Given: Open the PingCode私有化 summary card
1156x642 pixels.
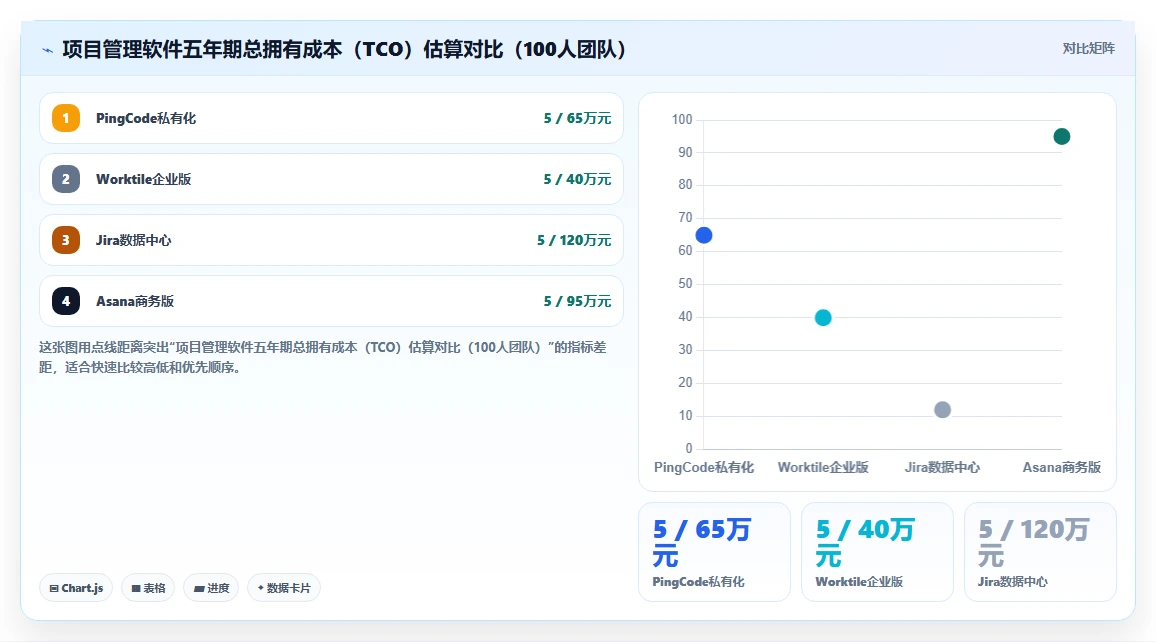Looking at the screenshot, I should [714, 552].
